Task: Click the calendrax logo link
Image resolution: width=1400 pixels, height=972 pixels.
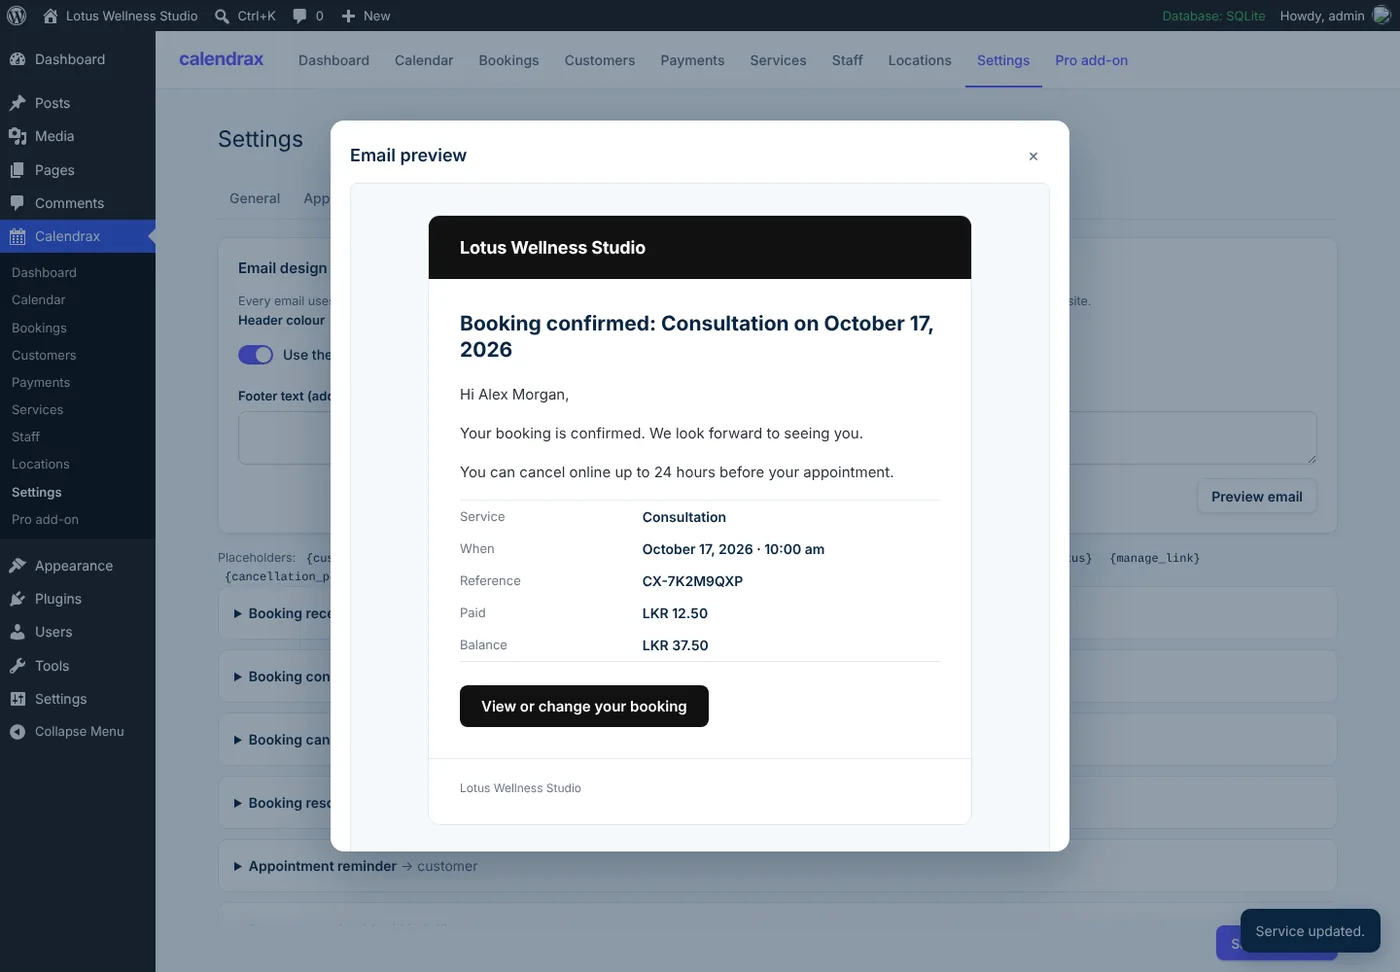Action: click(221, 59)
